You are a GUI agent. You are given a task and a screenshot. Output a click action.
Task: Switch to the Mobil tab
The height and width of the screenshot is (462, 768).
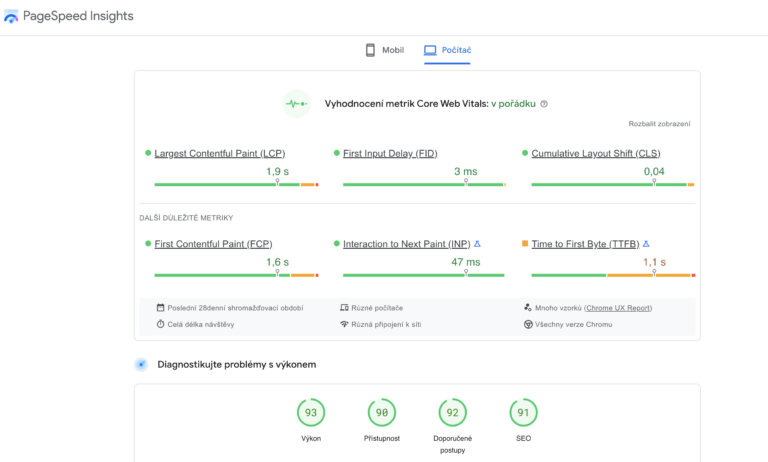tap(385, 50)
